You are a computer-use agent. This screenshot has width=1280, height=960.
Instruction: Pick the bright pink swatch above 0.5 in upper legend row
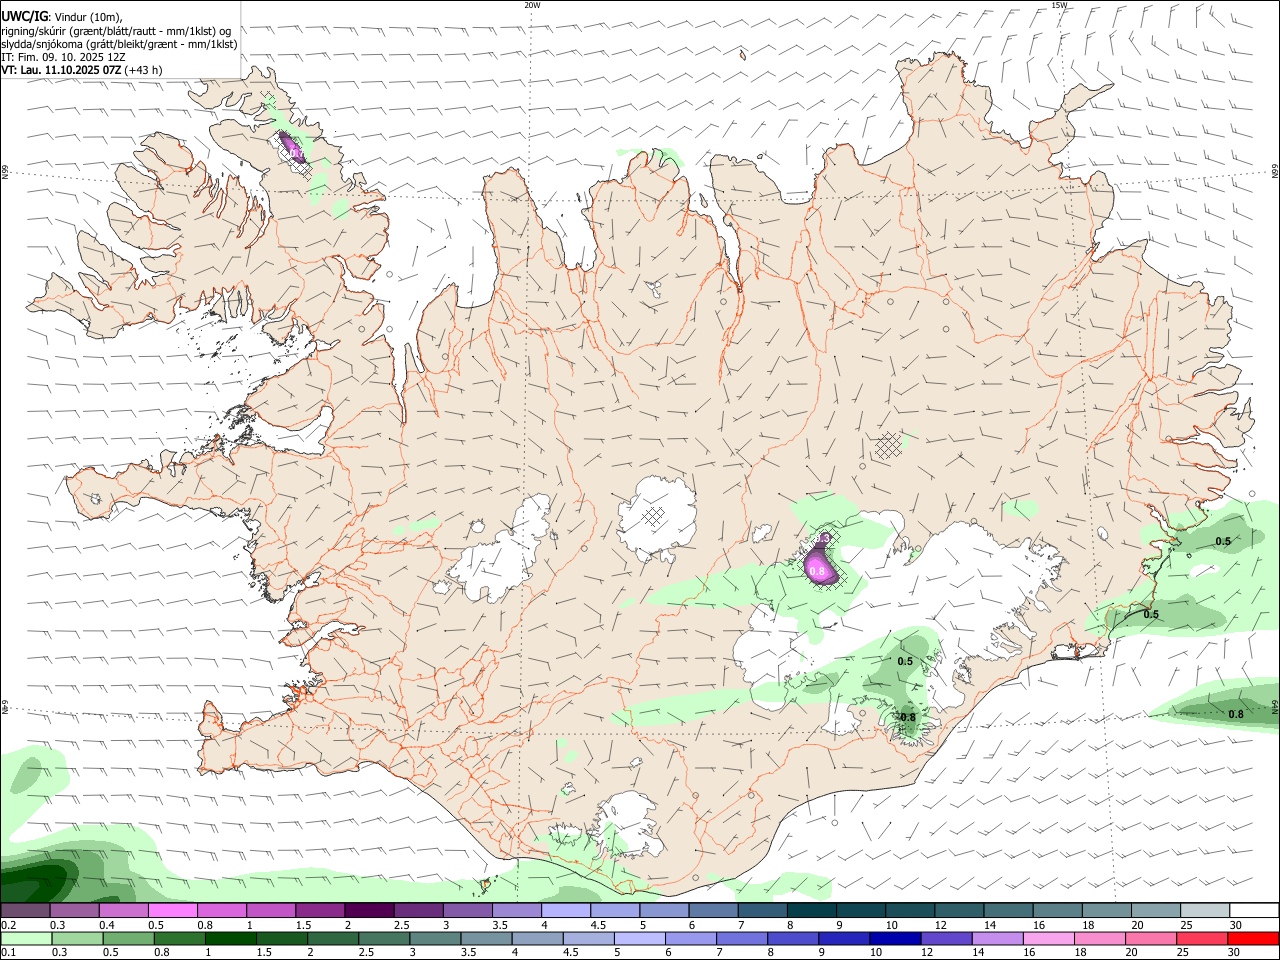coord(172,910)
